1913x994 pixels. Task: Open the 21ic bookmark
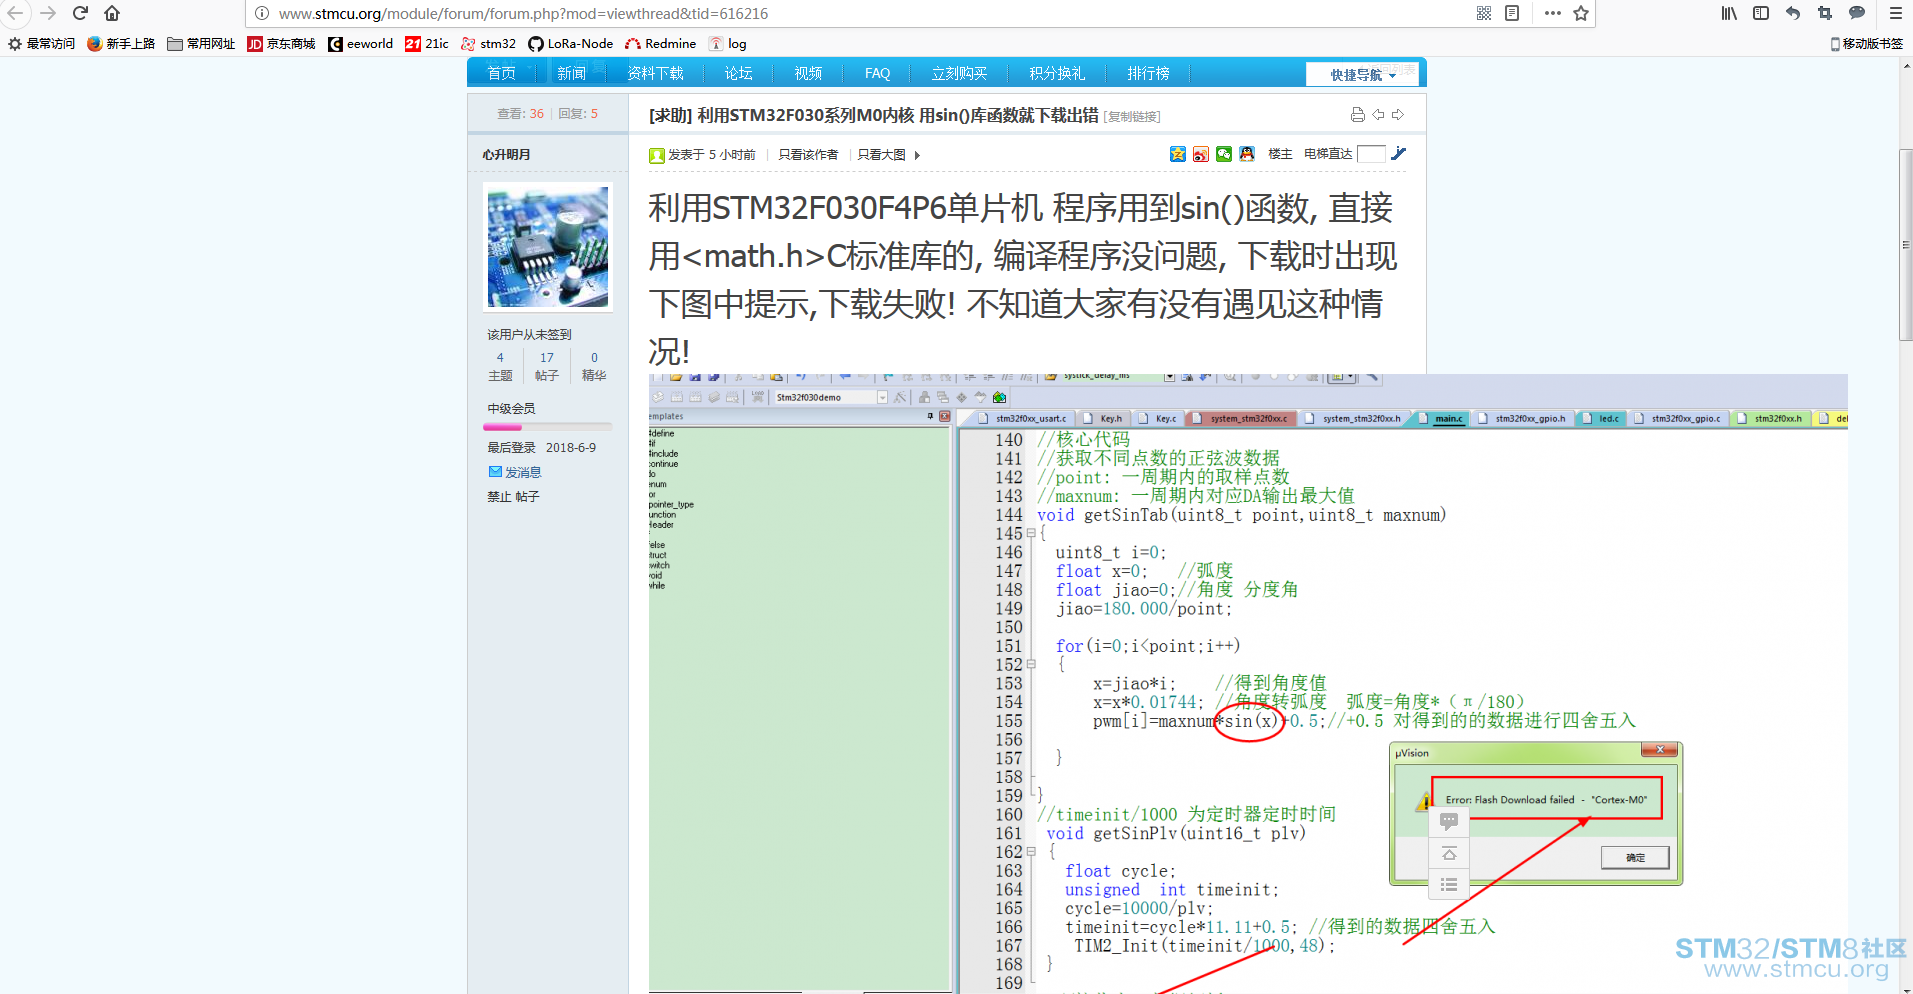(x=427, y=44)
